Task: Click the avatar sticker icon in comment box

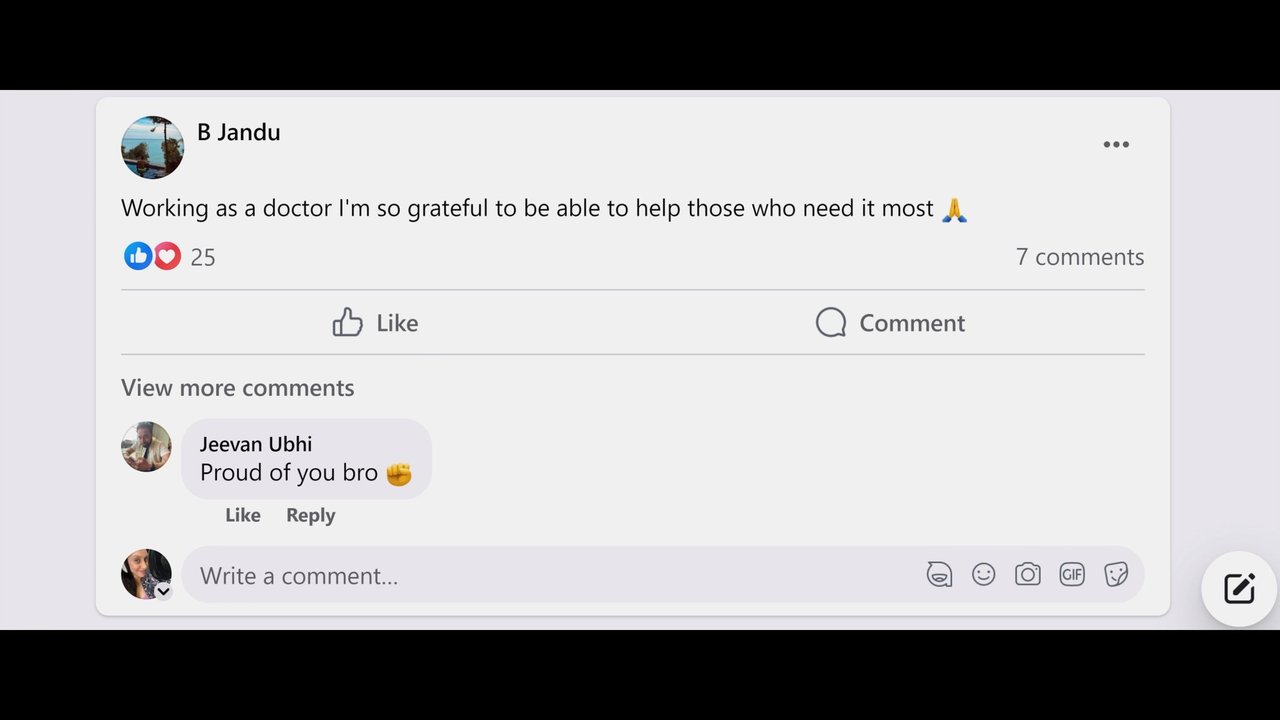Action: click(x=939, y=574)
